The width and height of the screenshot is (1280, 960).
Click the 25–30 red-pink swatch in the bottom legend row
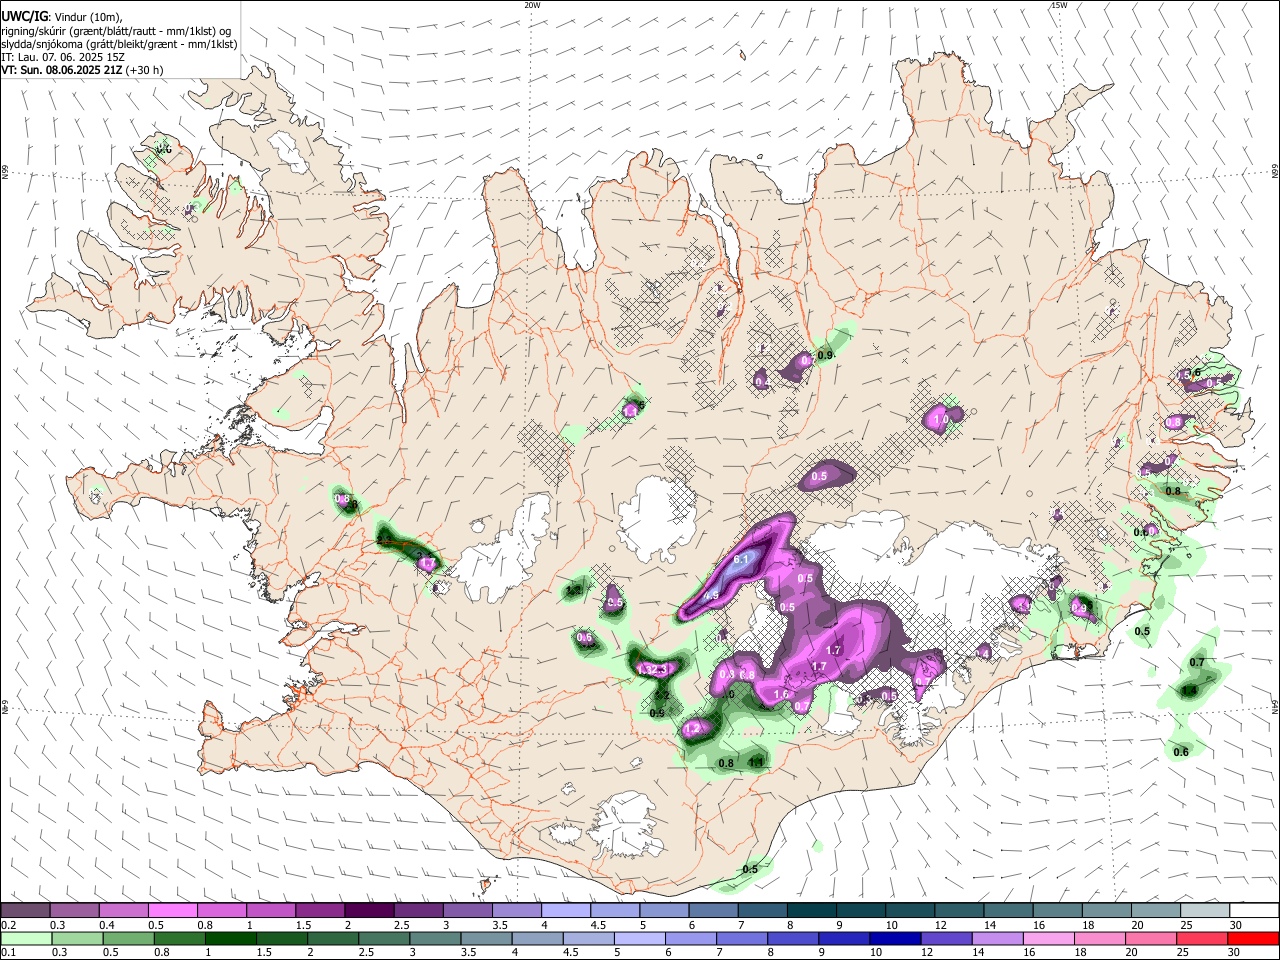pos(1201,938)
